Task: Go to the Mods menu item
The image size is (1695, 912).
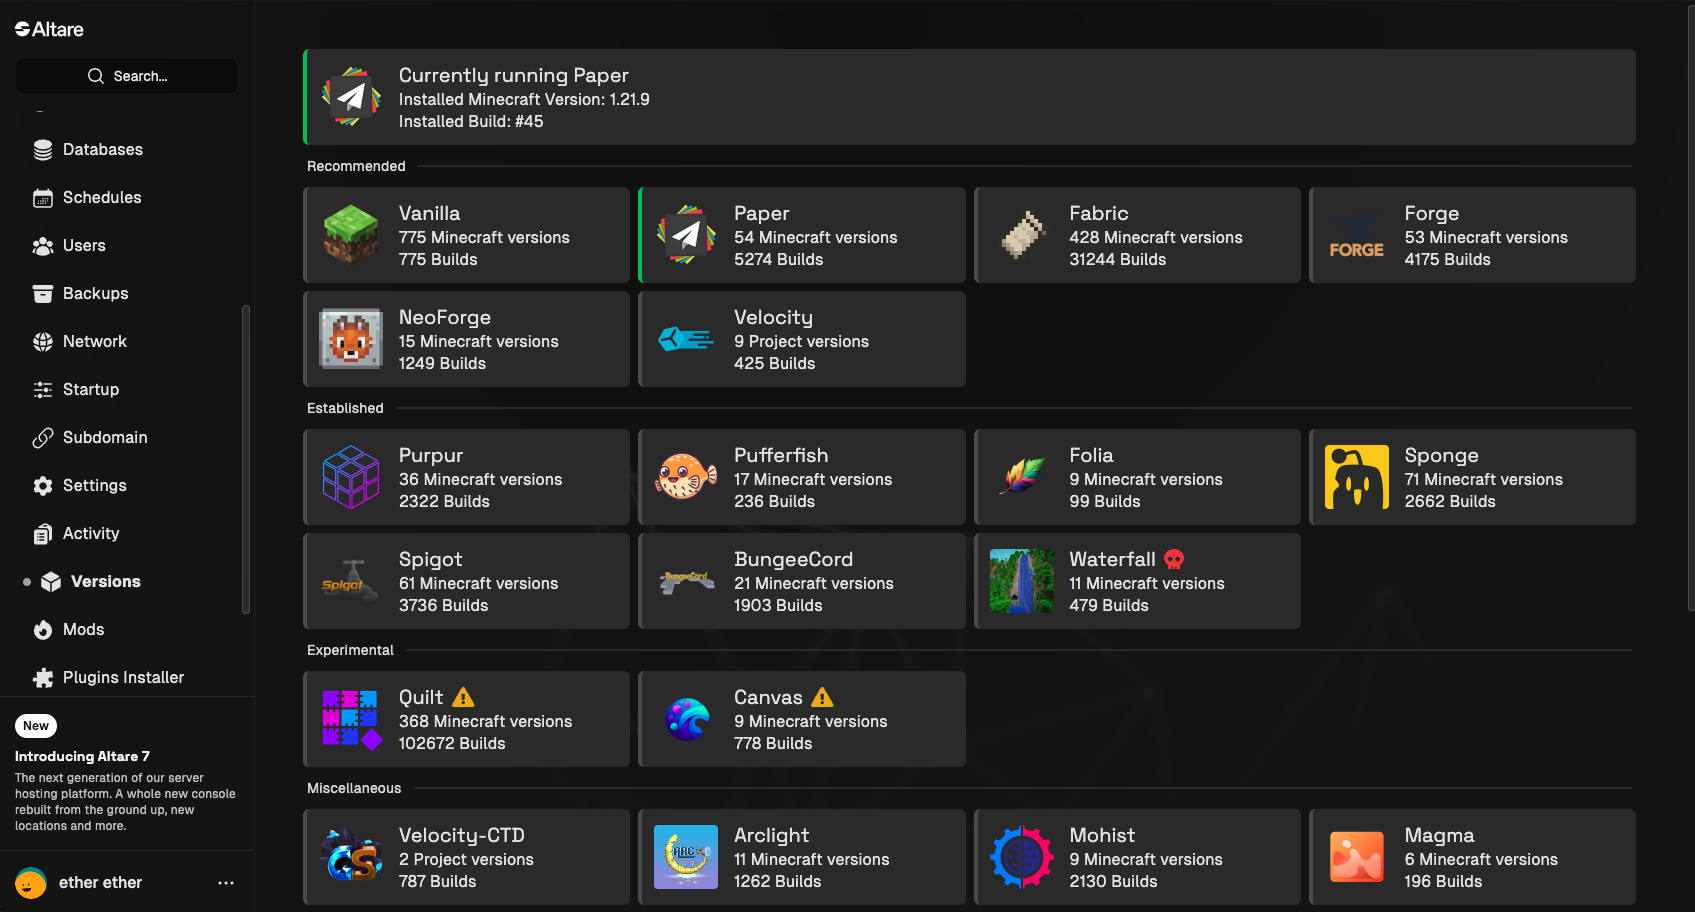Action: point(83,630)
